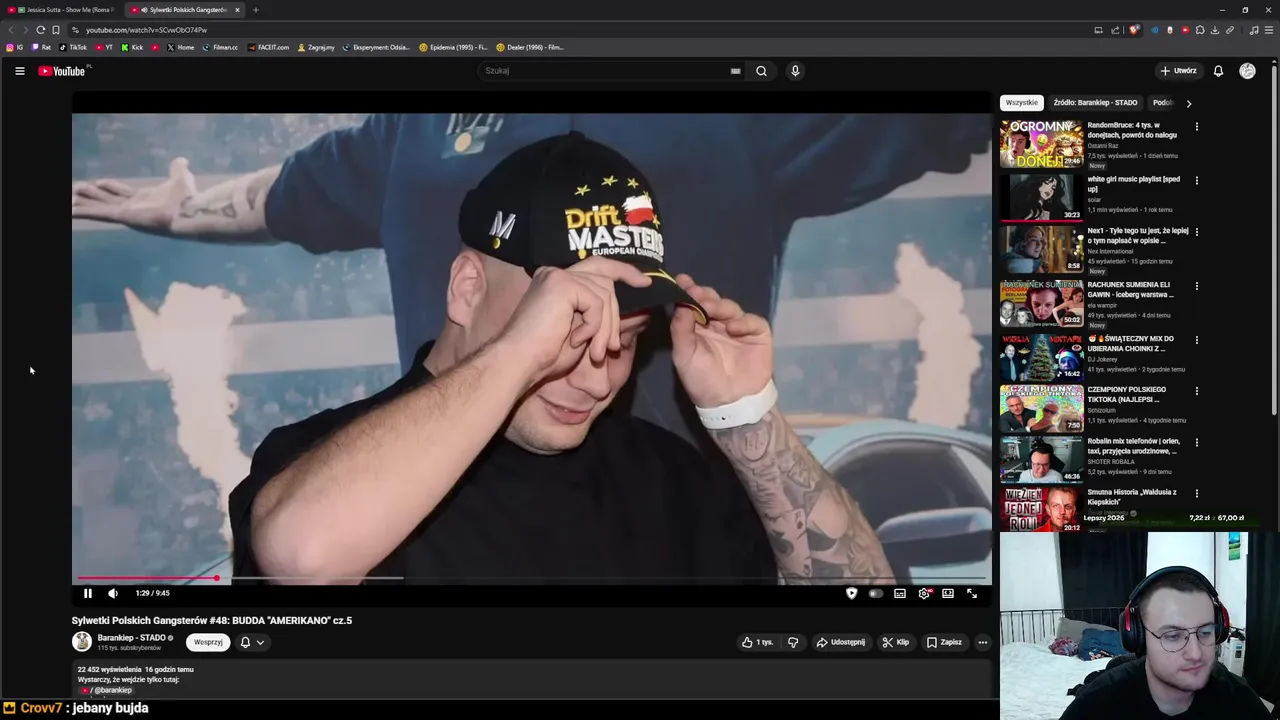The height and width of the screenshot is (720, 1280).
Task: Select the Podobne filter chip
Action: pos(1162,102)
